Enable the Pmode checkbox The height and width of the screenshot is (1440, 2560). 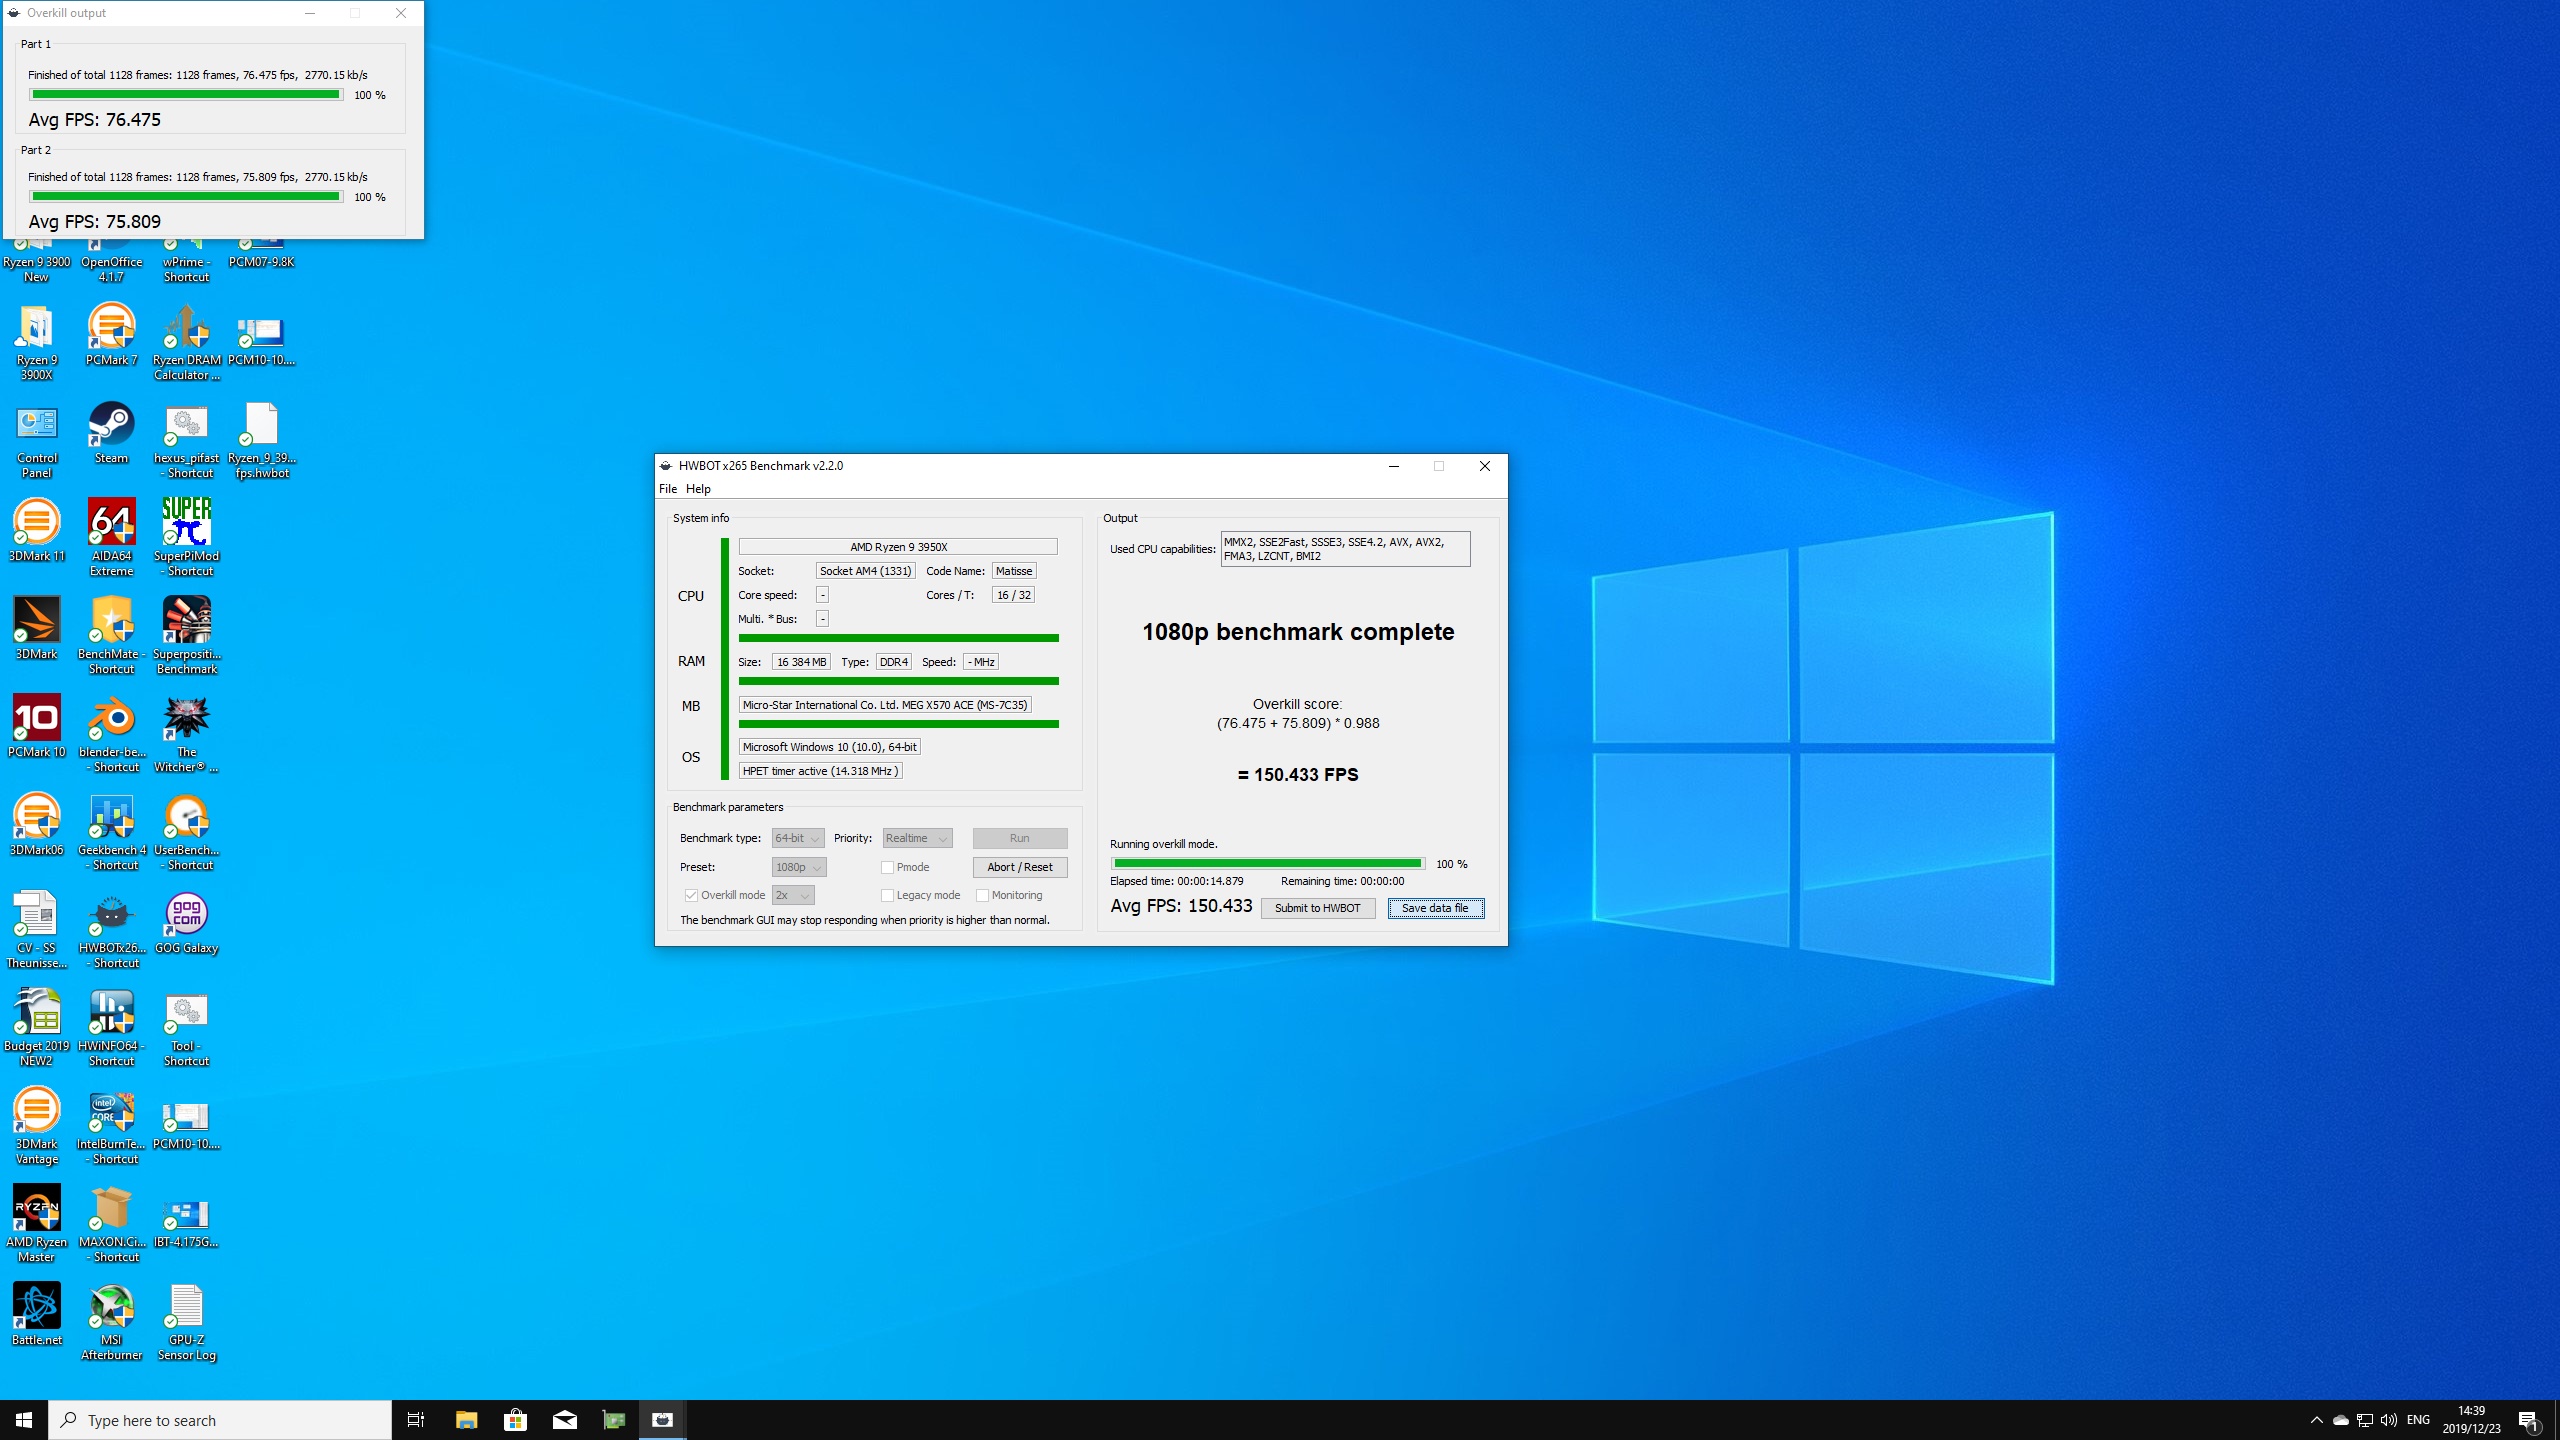pyautogui.click(x=887, y=867)
